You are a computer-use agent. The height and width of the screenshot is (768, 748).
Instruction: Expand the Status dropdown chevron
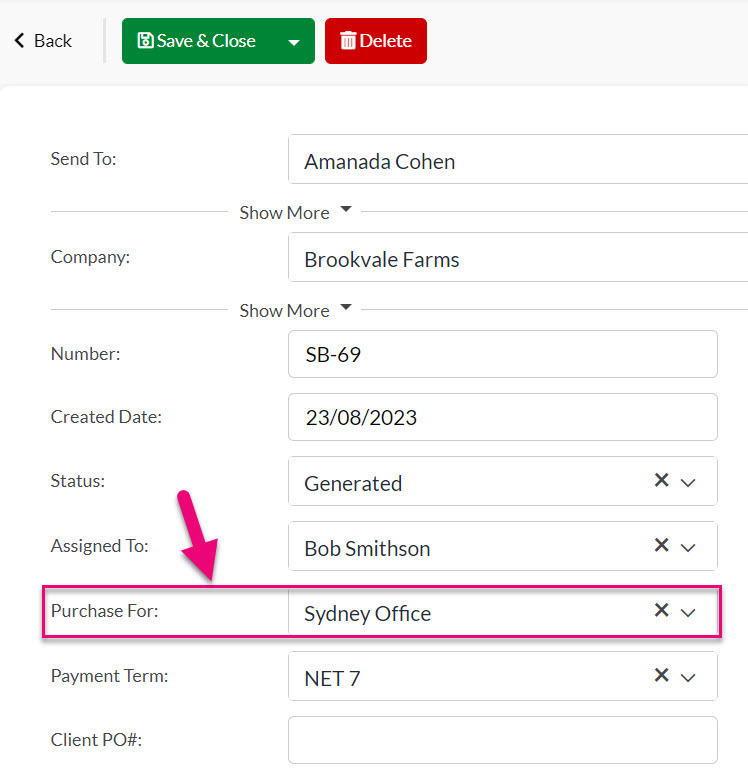(688, 482)
